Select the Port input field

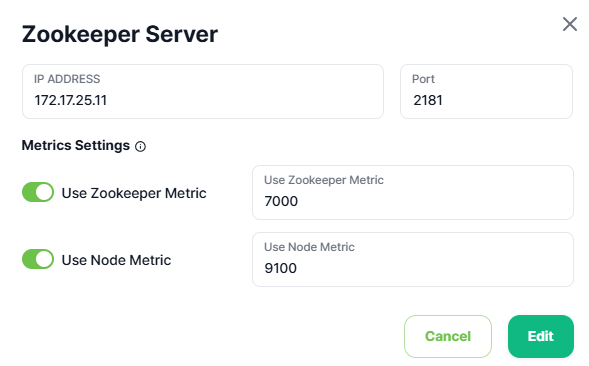486,91
